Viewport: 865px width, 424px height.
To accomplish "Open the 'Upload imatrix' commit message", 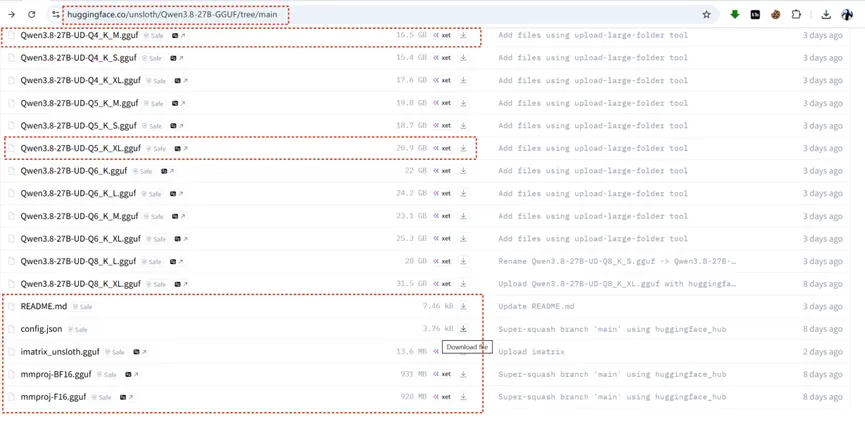I will click(x=531, y=352).
